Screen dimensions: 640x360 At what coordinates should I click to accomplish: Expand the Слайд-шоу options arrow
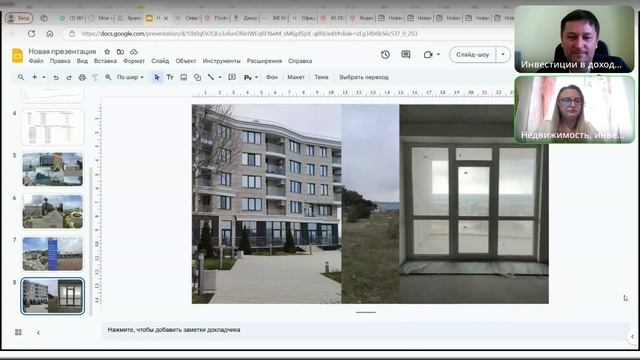503,54
